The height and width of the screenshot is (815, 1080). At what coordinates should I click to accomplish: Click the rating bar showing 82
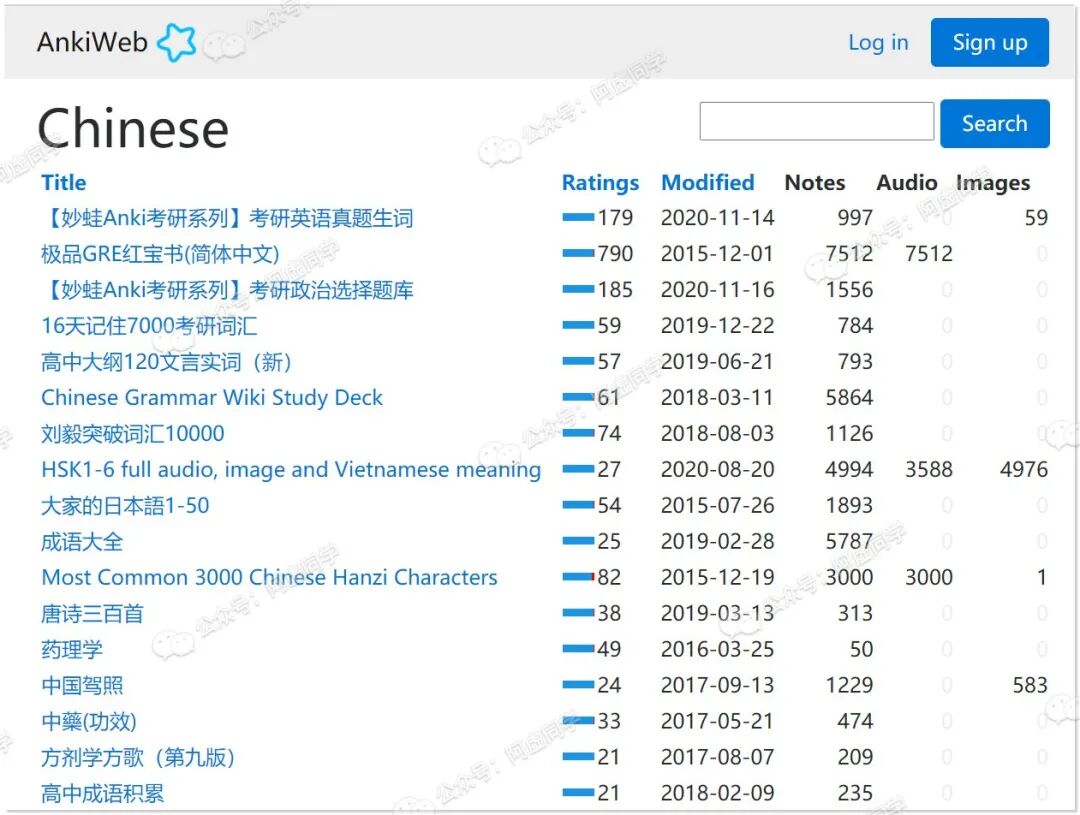click(578, 577)
